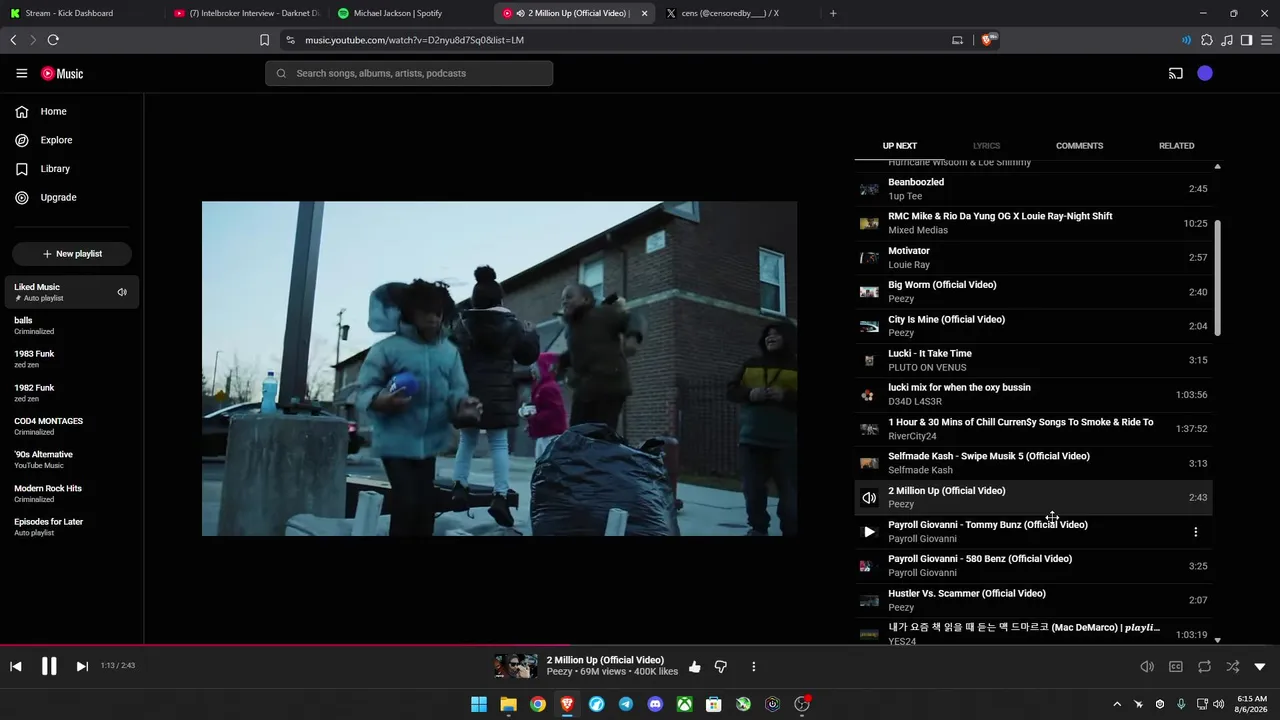Switch to the Lyrics tab

tap(986, 146)
